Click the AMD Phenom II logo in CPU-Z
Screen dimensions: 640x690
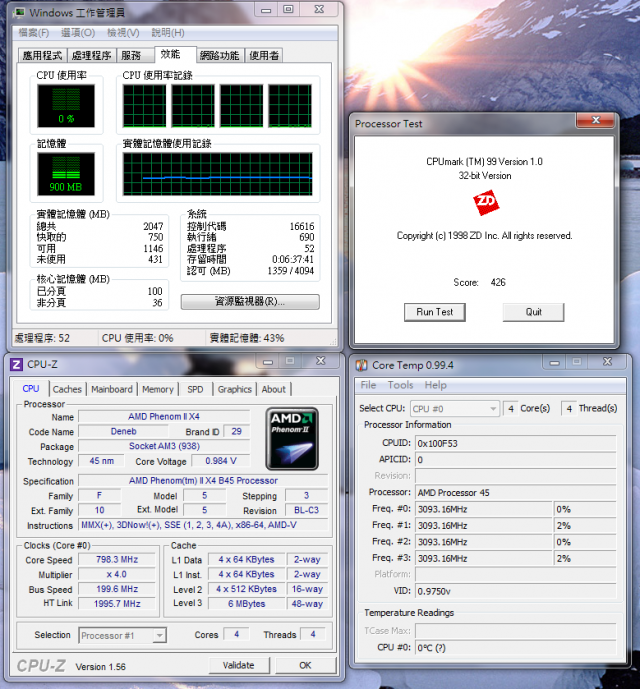[x=292, y=439]
